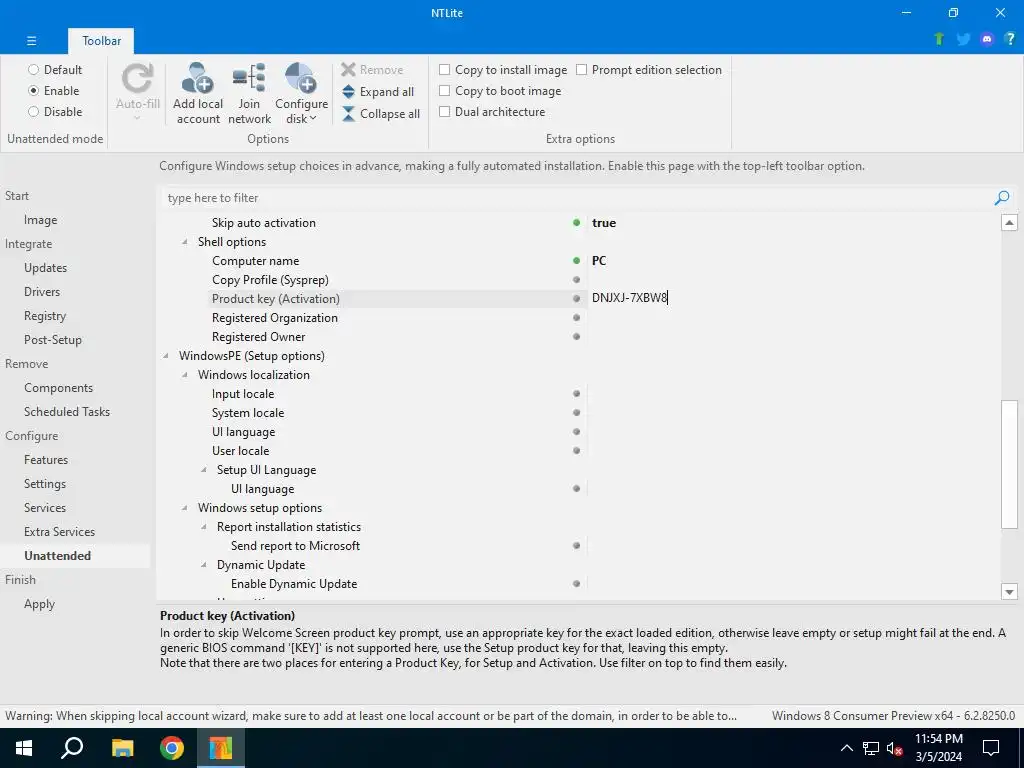
Task: Open the Post-Setup page
Action: click(x=53, y=340)
